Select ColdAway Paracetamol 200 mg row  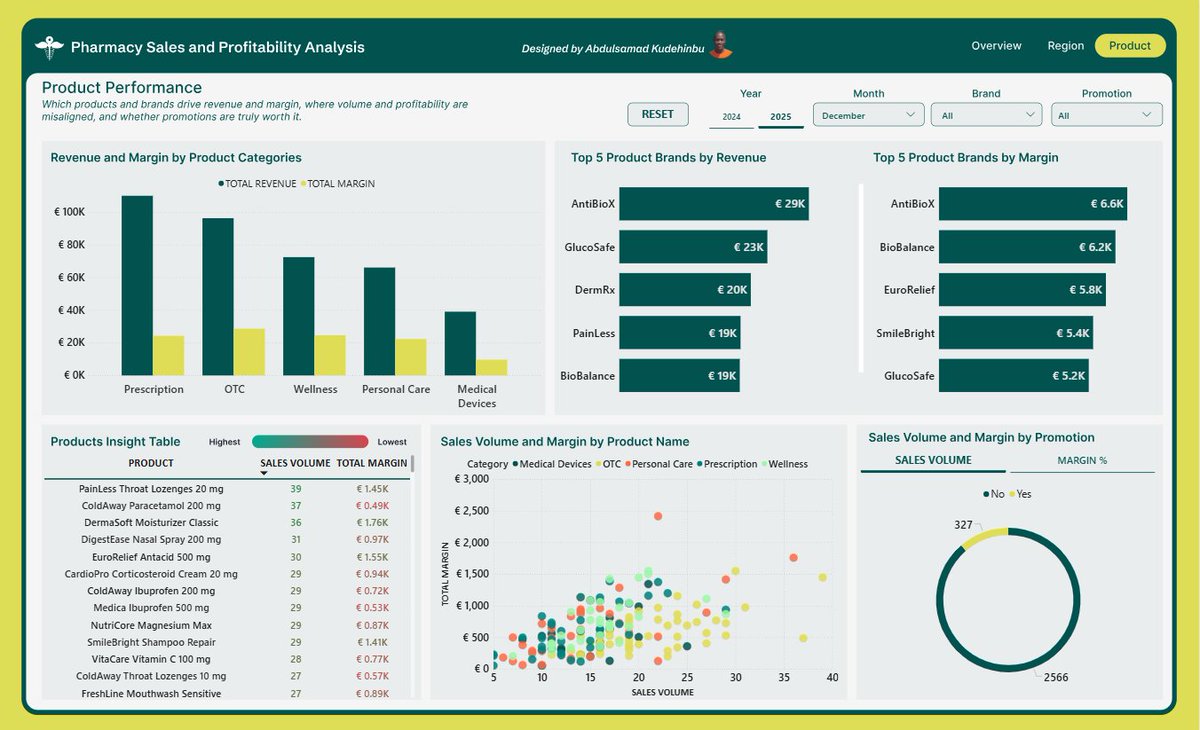coord(227,506)
